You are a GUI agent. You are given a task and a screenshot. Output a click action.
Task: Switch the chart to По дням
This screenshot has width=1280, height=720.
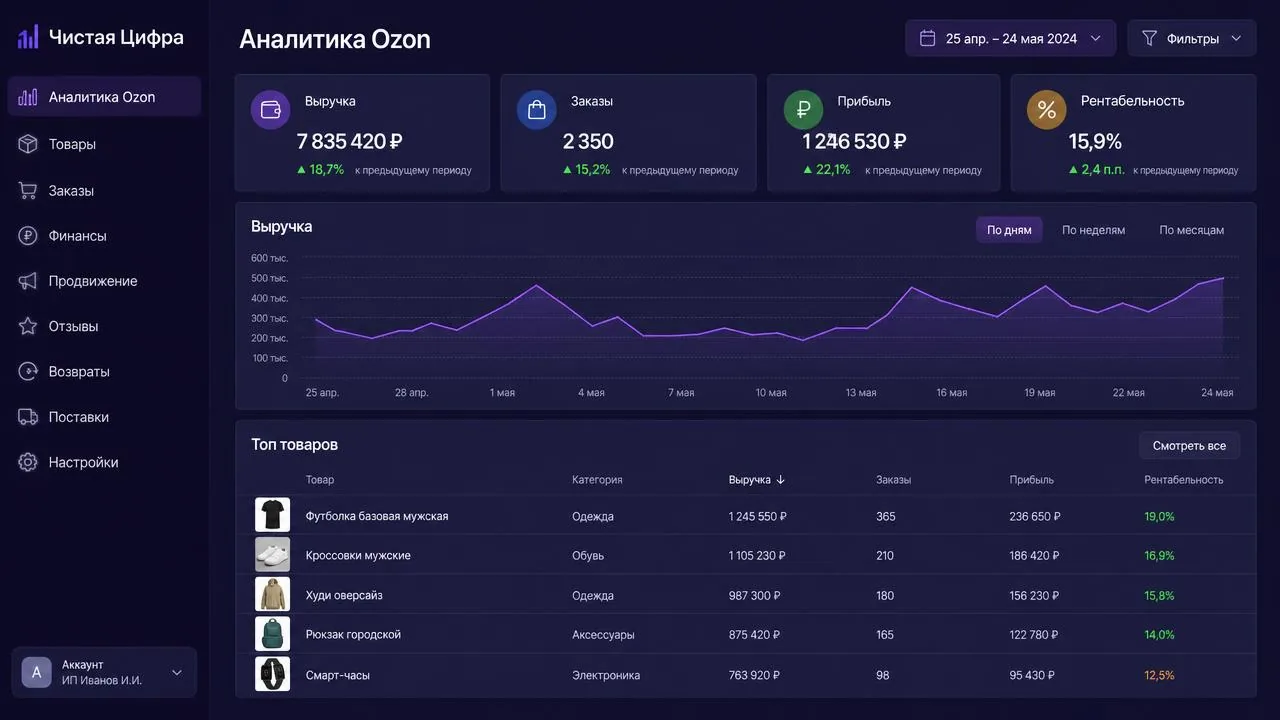pos(1009,230)
